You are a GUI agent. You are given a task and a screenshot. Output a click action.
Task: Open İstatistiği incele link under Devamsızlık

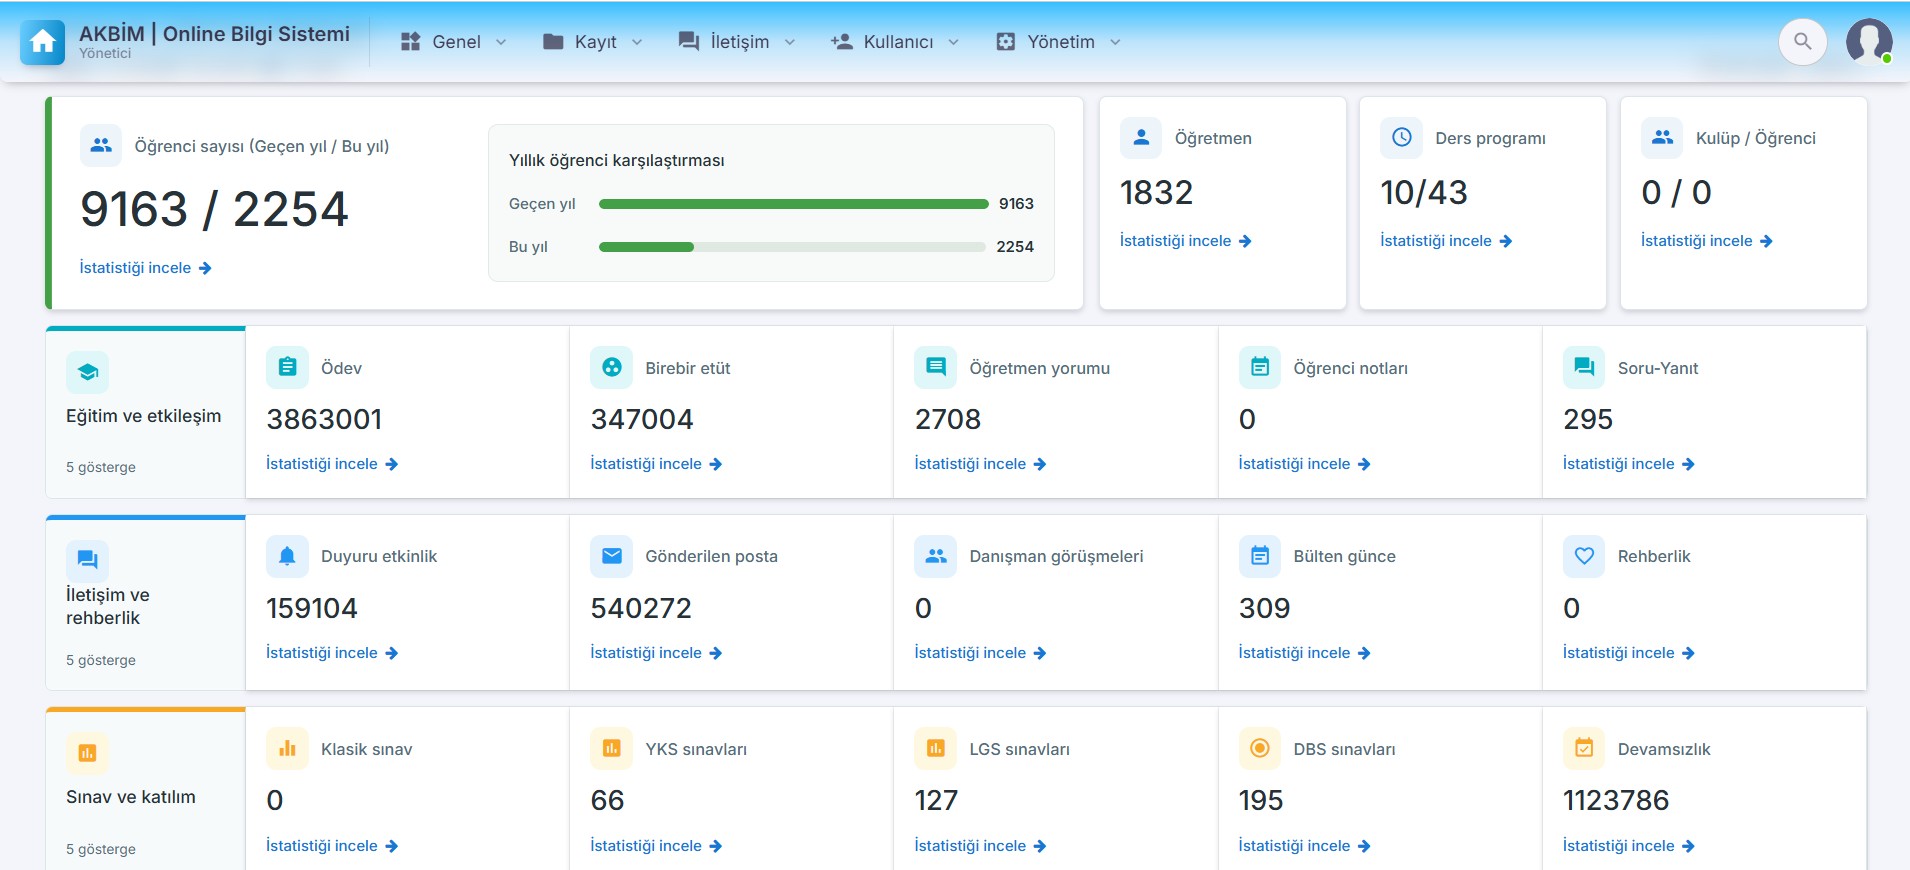1629,846
